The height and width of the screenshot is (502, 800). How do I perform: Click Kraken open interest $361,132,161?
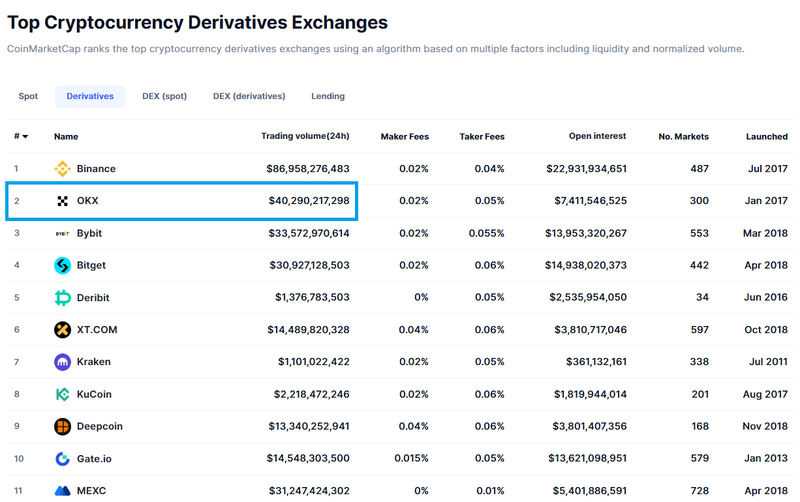[x=596, y=362]
